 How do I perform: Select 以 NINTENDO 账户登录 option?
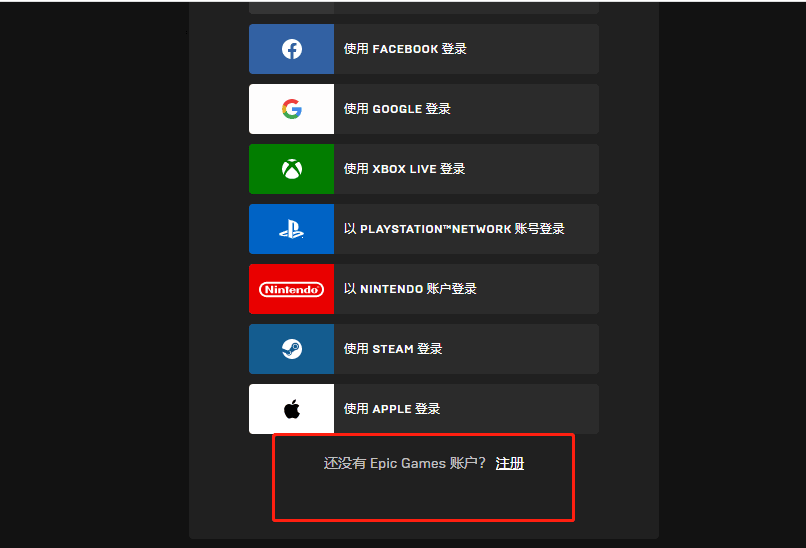point(424,289)
